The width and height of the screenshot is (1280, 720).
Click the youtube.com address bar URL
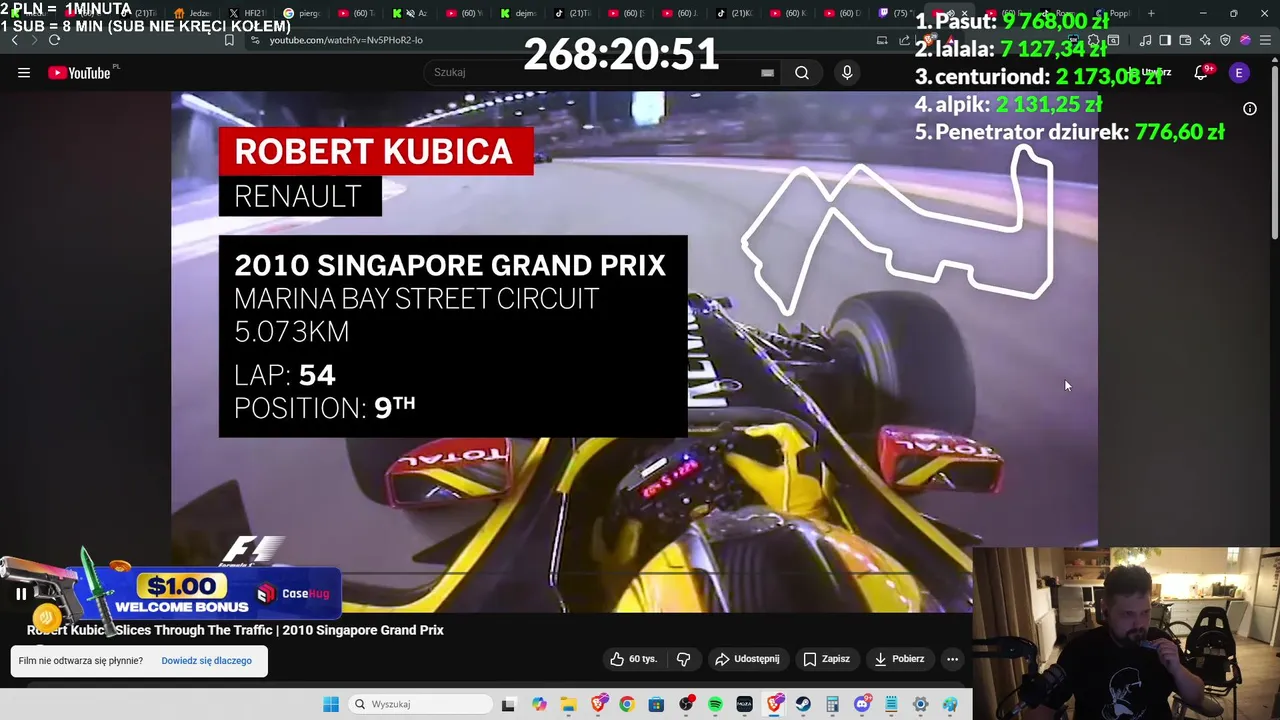(x=346, y=40)
